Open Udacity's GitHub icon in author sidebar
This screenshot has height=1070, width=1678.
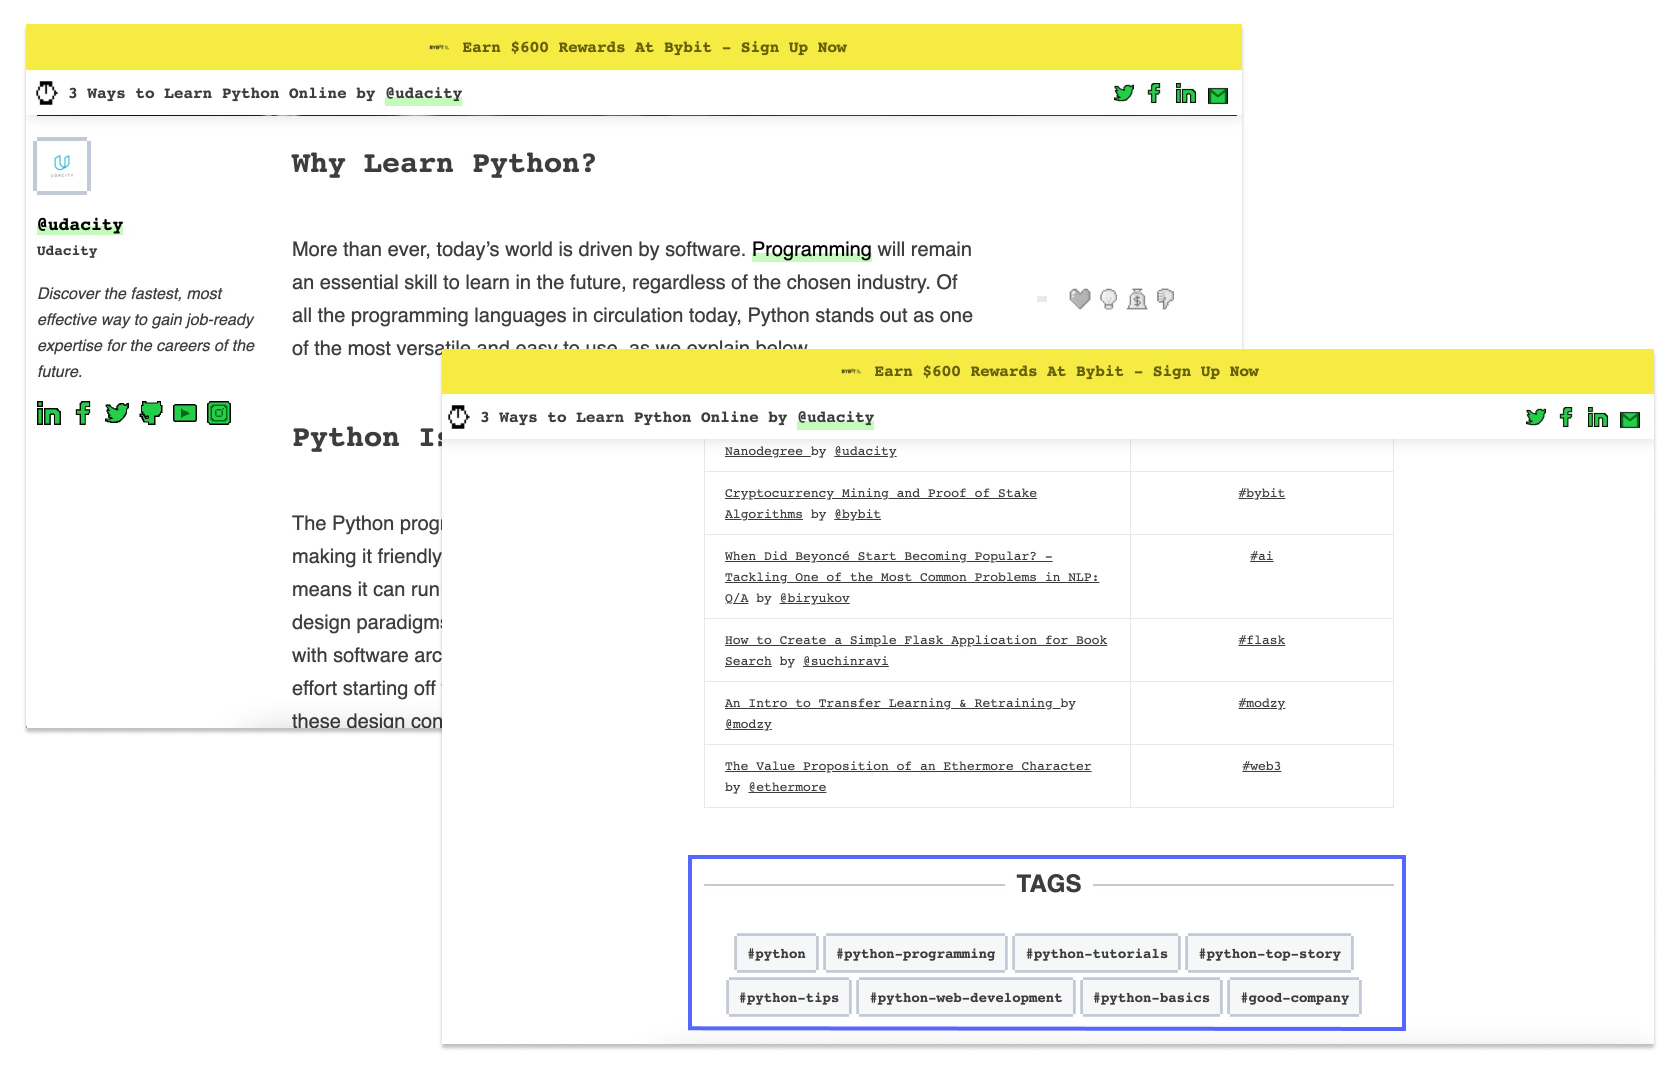(151, 413)
